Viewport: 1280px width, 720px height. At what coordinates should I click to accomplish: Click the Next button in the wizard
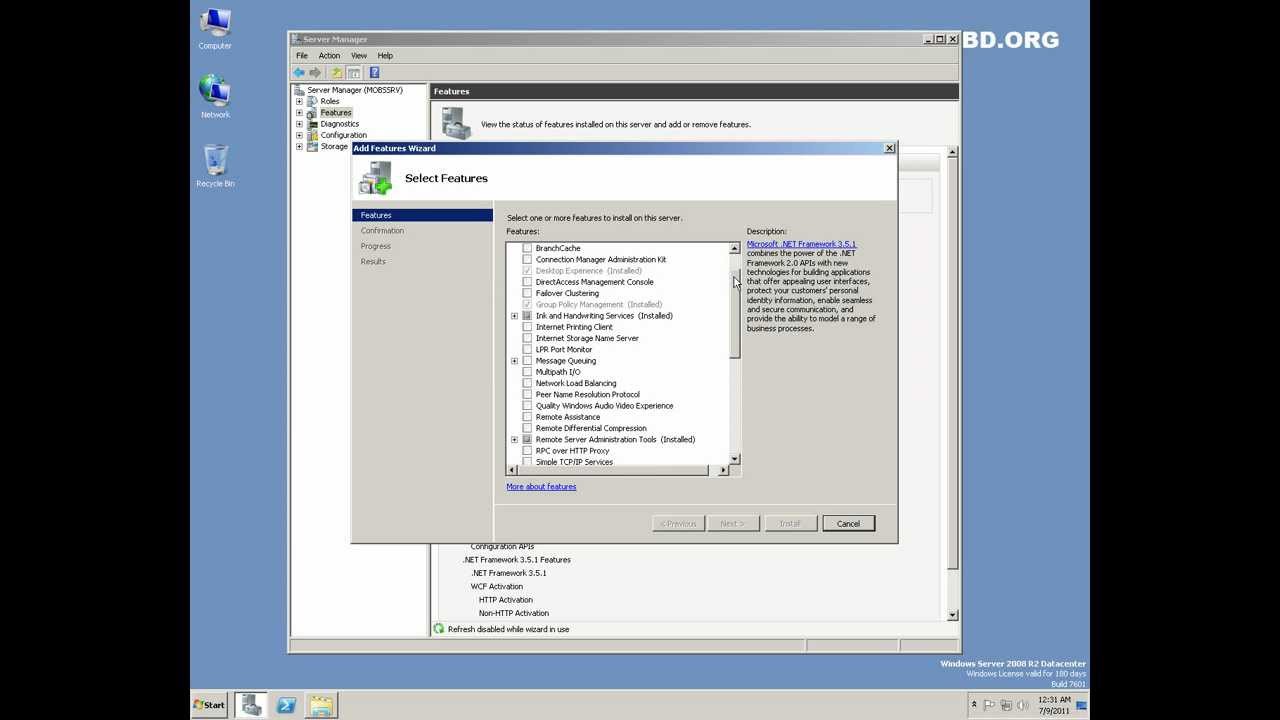(x=732, y=524)
